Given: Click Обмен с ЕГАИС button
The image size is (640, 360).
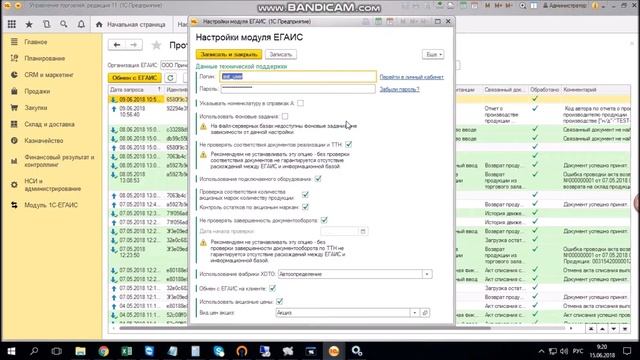Looking at the screenshot, I should pyautogui.click(x=135, y=78).
